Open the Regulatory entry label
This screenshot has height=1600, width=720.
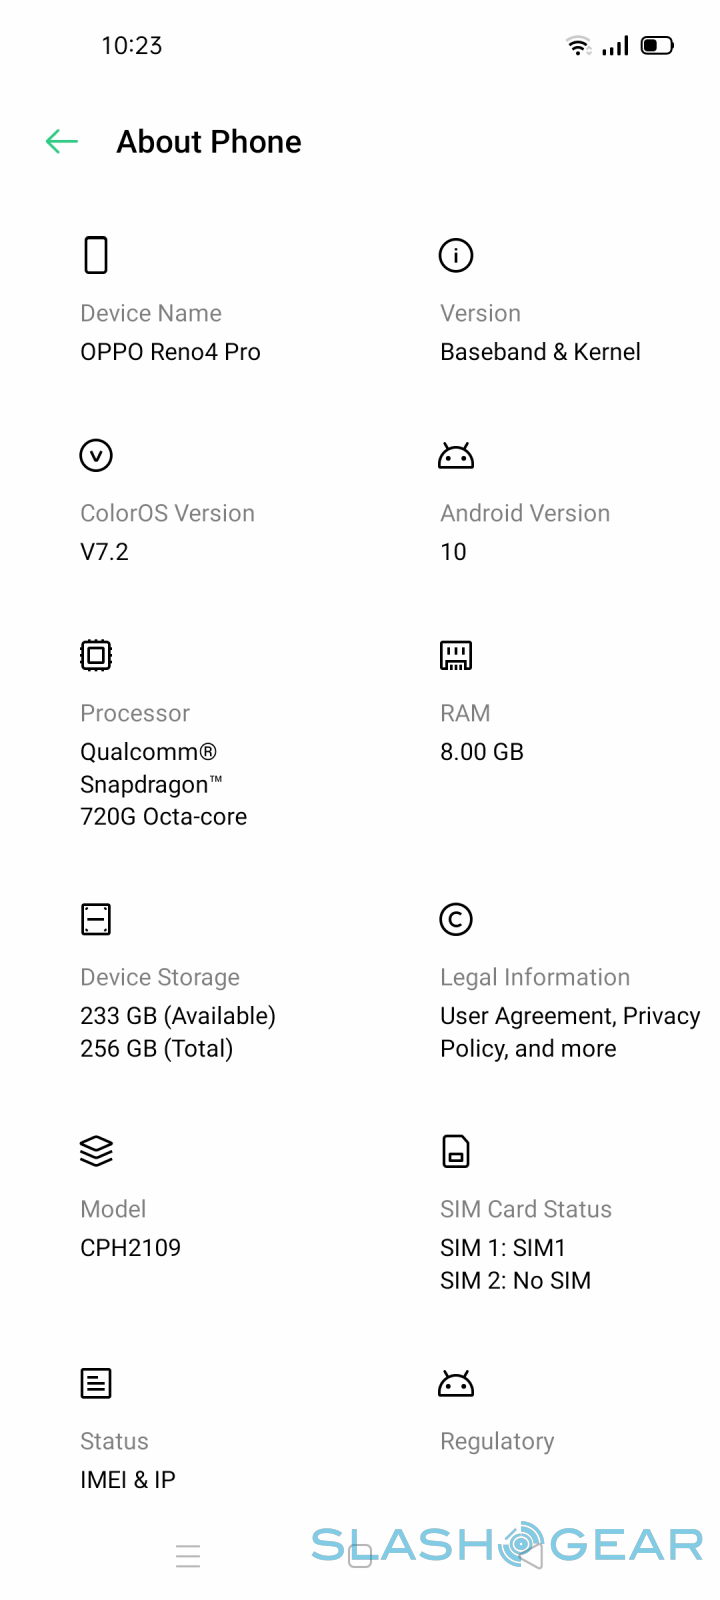[497, 1441]
